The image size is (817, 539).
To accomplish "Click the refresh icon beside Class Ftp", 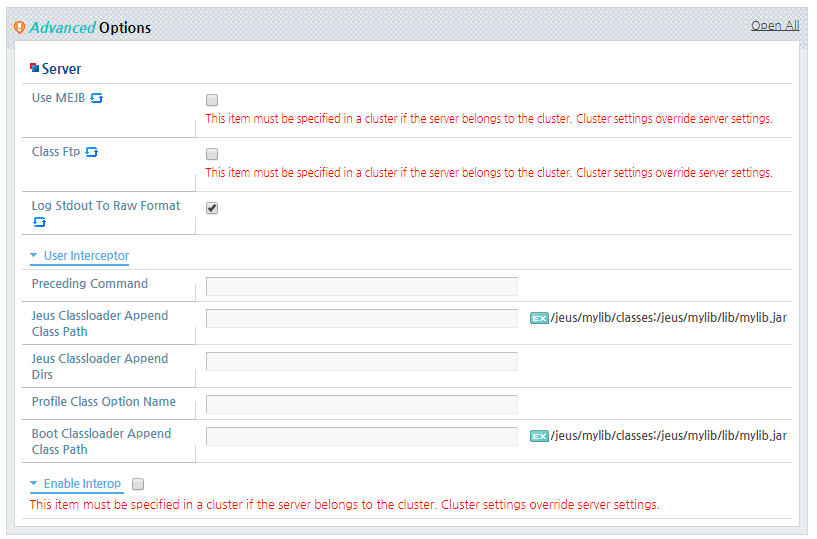I will [x=92, y=152].
